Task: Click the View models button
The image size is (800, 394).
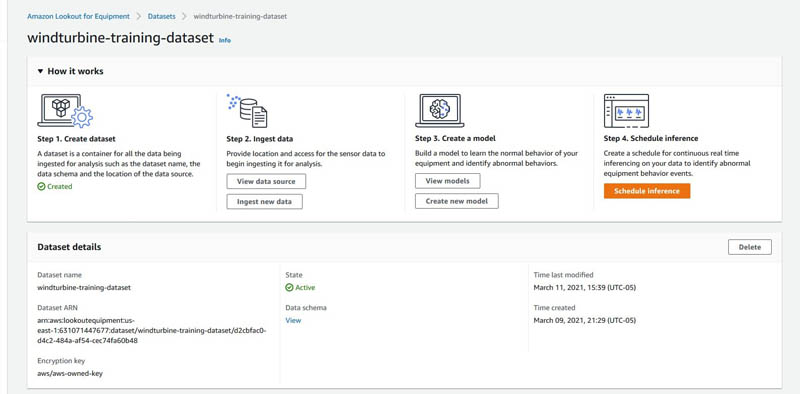Action: (x=447, y=181)
